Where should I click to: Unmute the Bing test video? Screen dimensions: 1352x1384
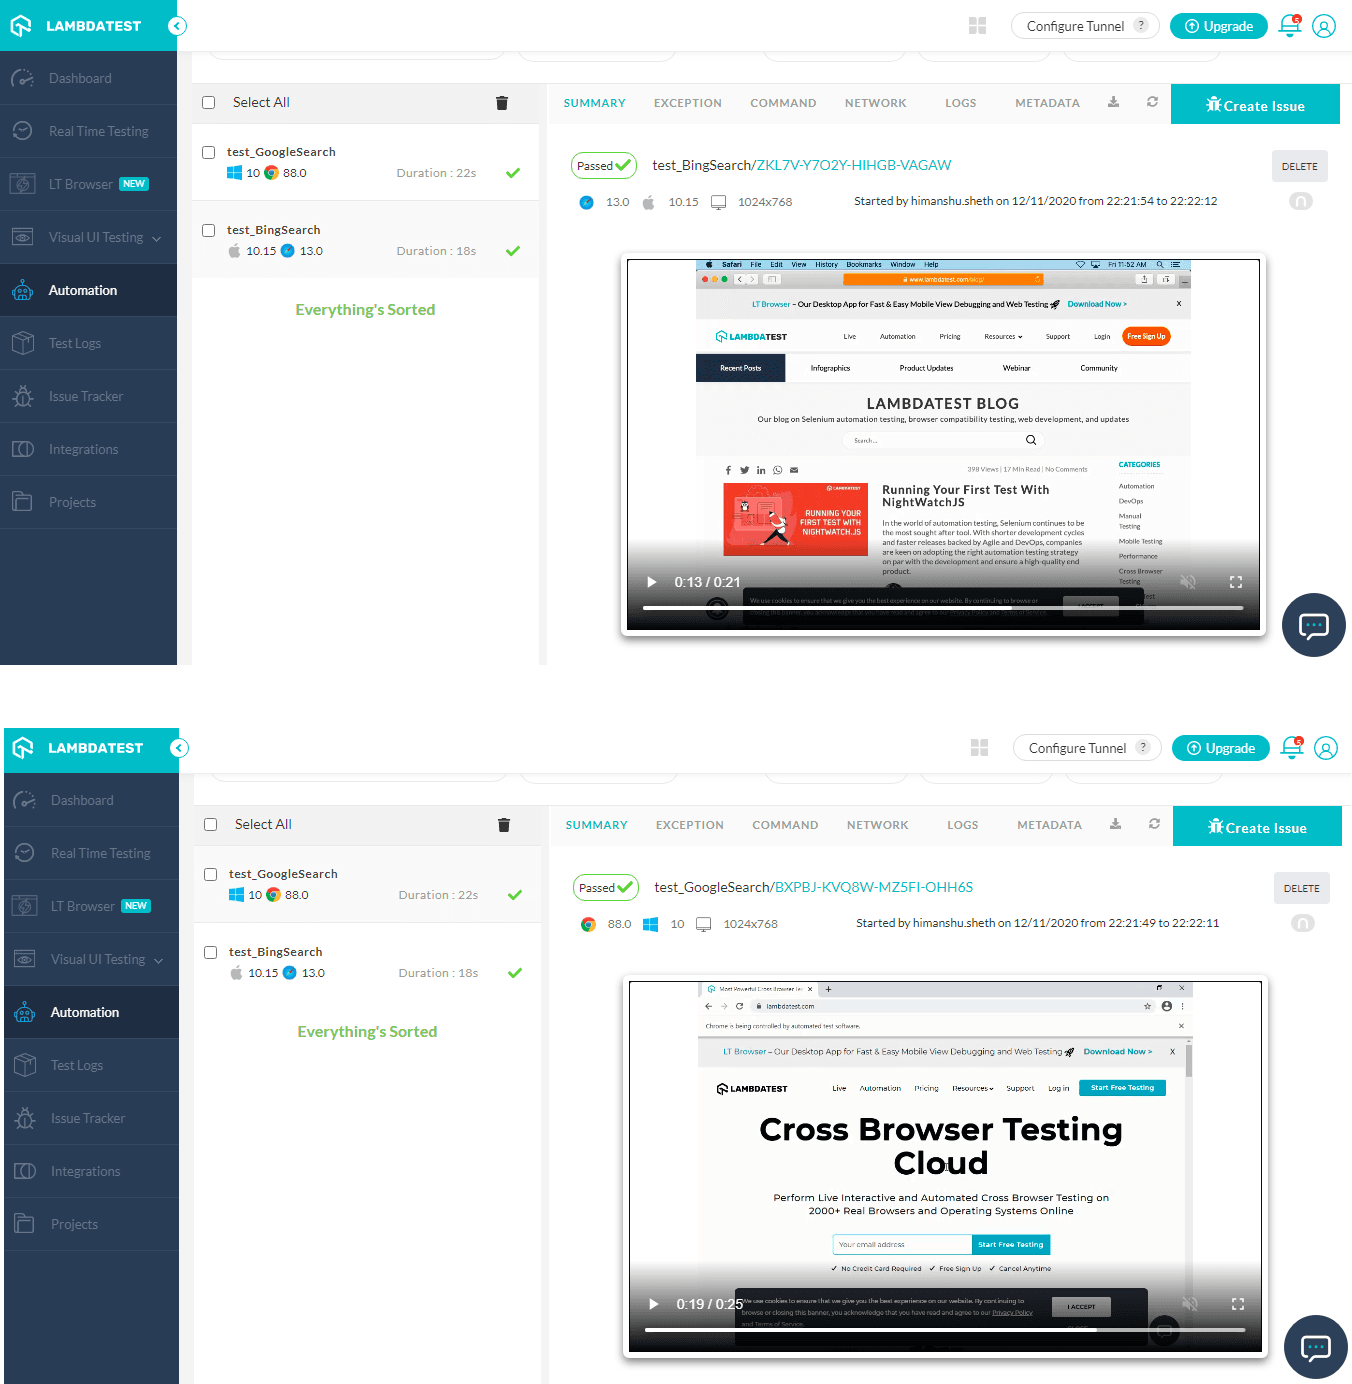1188,582
